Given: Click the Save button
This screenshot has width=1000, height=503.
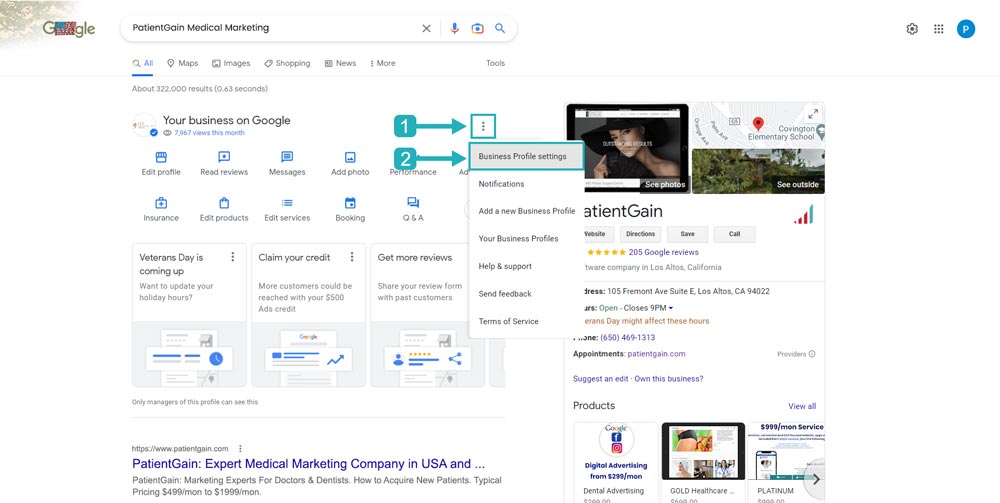Looking at the screenshot, I should pyautogui.click(x=688, y=234).
